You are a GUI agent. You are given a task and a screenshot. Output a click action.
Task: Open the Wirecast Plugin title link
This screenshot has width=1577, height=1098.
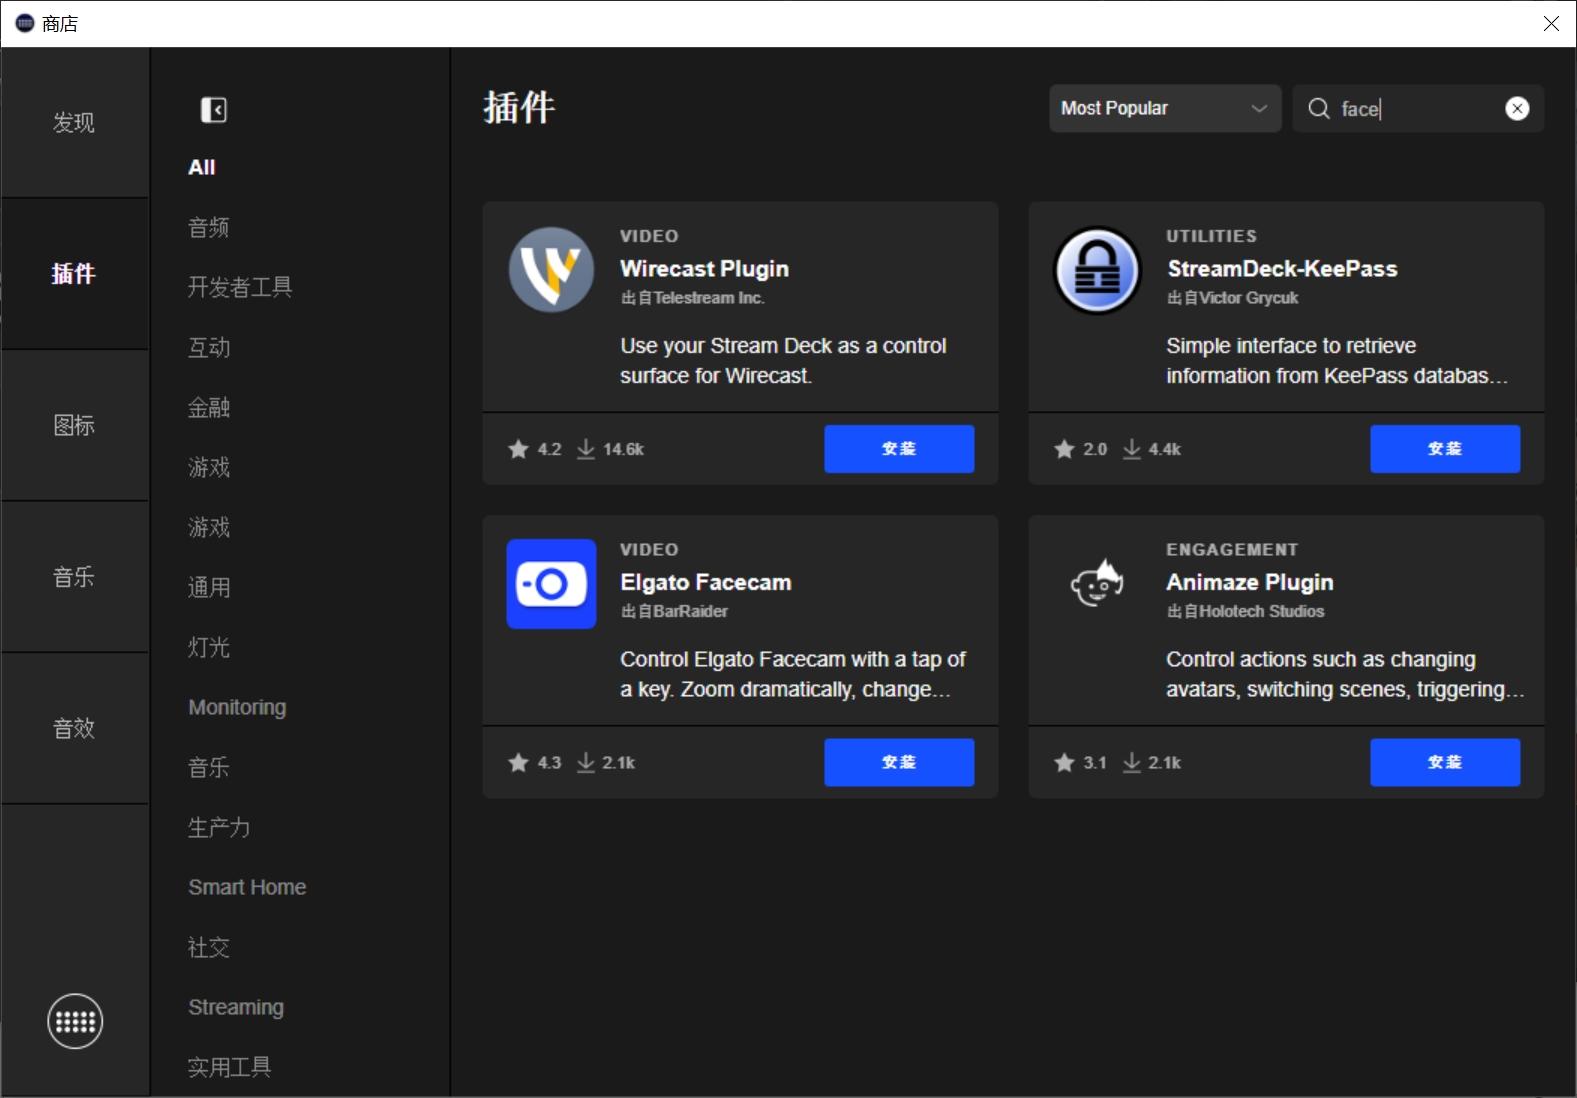click(704, 269)
